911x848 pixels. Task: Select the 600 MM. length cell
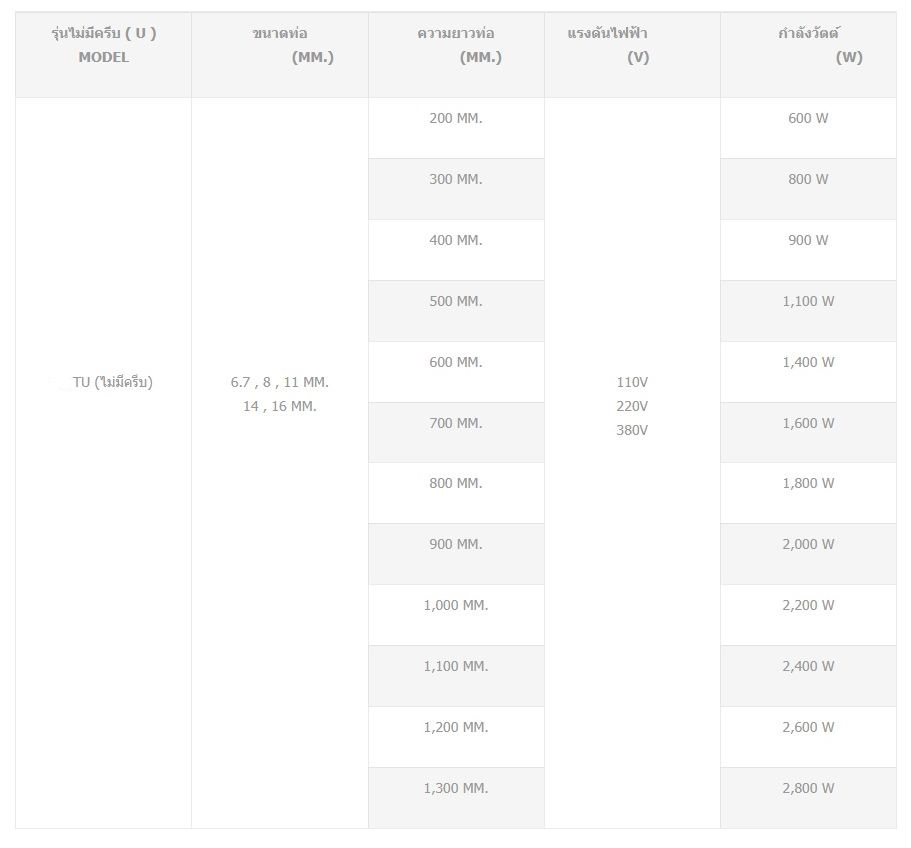(456, 372)
